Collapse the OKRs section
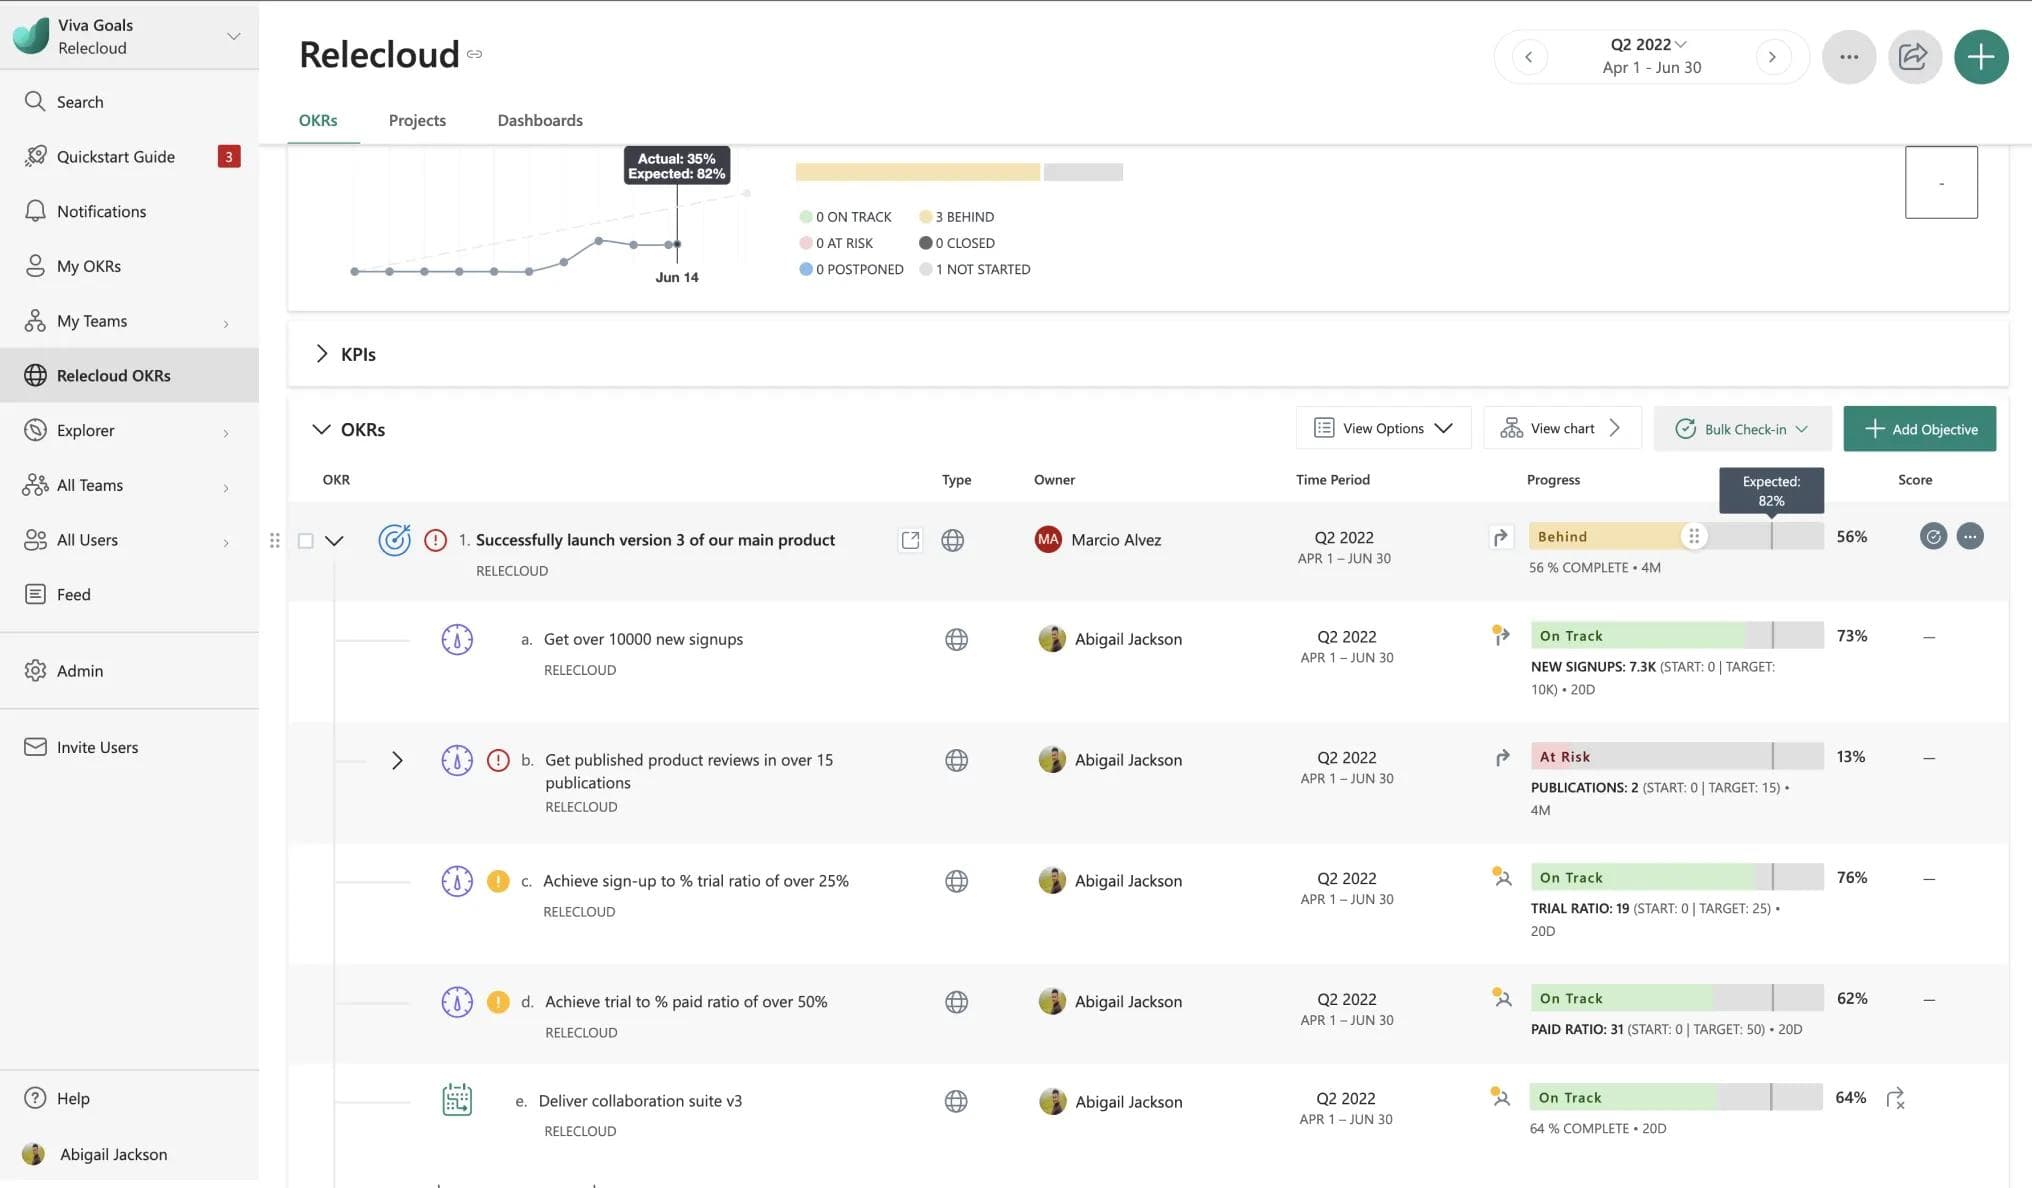This screenshot has height=1188, width=2032. [x=321, y=429]
